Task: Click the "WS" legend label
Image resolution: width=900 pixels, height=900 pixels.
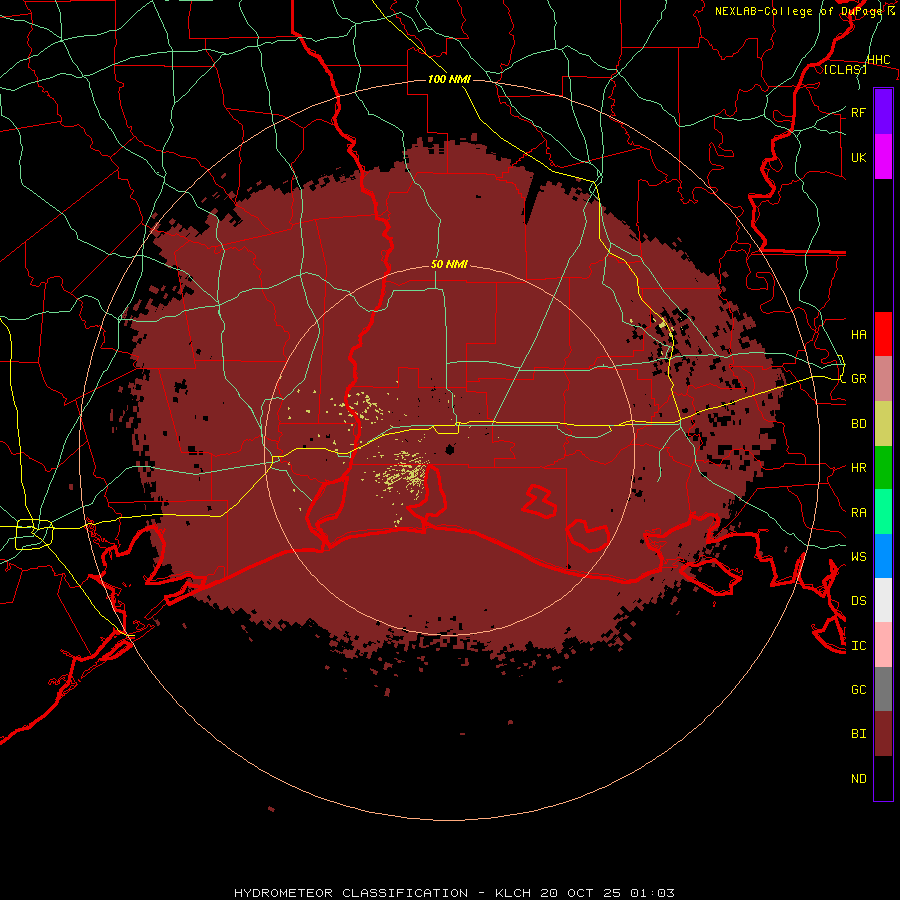Action: [858, 556]
